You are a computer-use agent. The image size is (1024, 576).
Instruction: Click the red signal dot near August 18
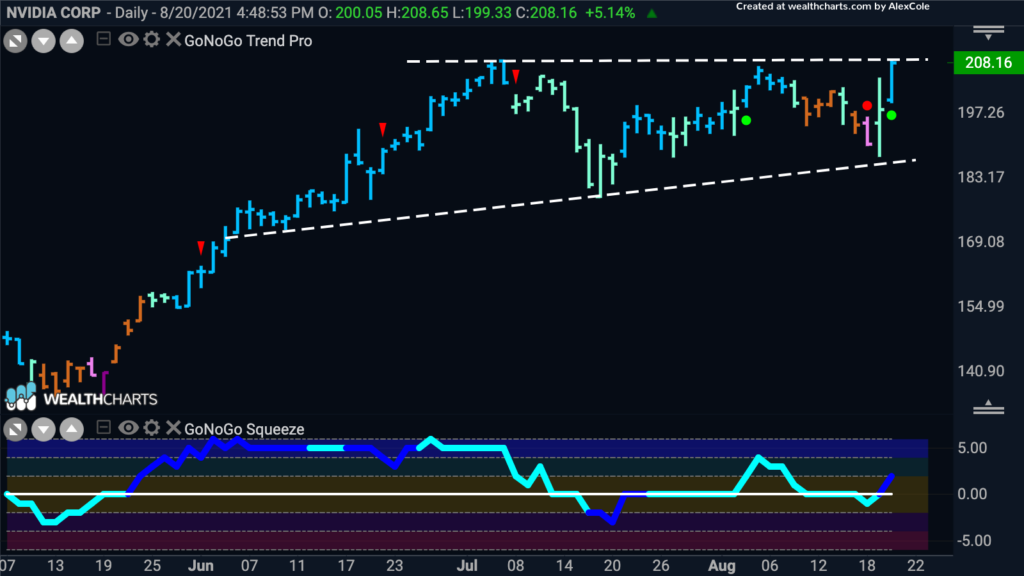[867, 106]
